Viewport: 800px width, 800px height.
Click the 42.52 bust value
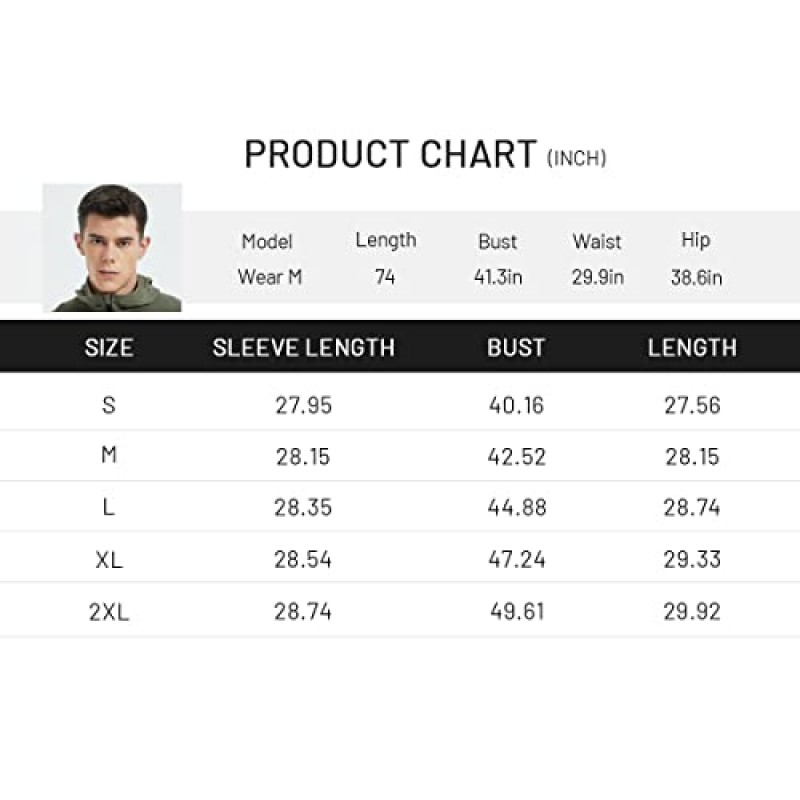click(516, 457)
